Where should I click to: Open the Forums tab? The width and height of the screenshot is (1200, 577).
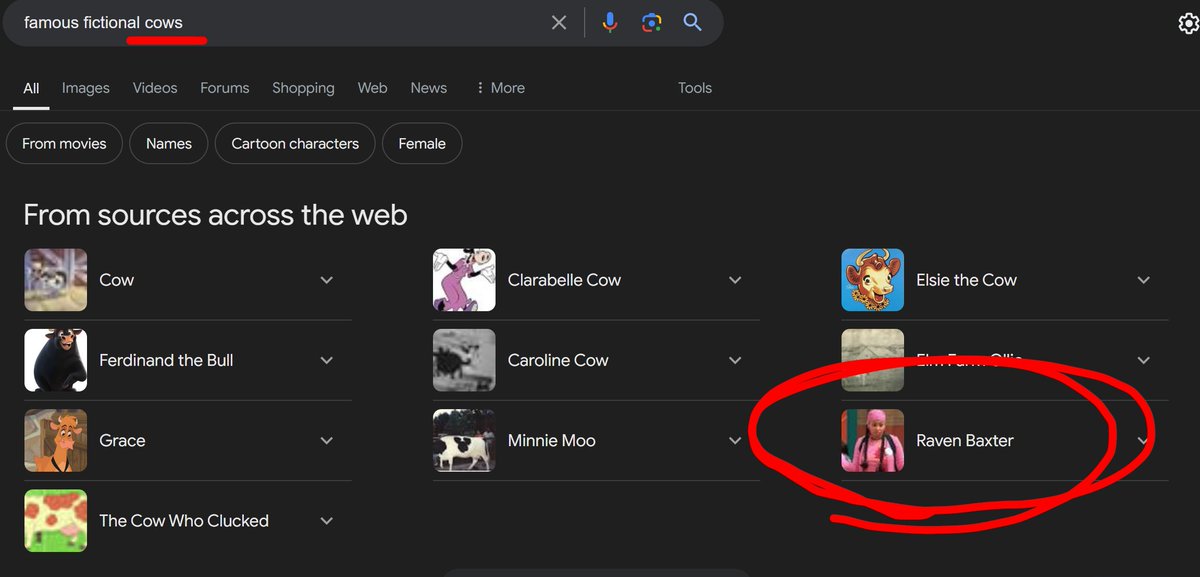(225, 88)
